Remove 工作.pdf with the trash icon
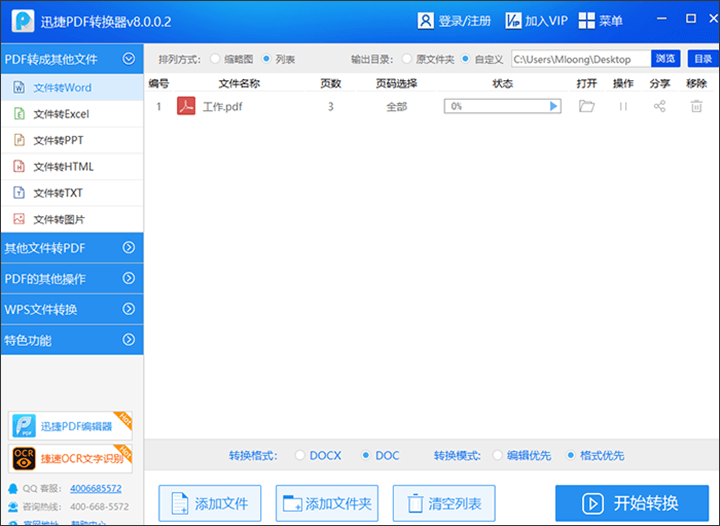720x526 pixels. pyautogui.click(x=696, y=106)
